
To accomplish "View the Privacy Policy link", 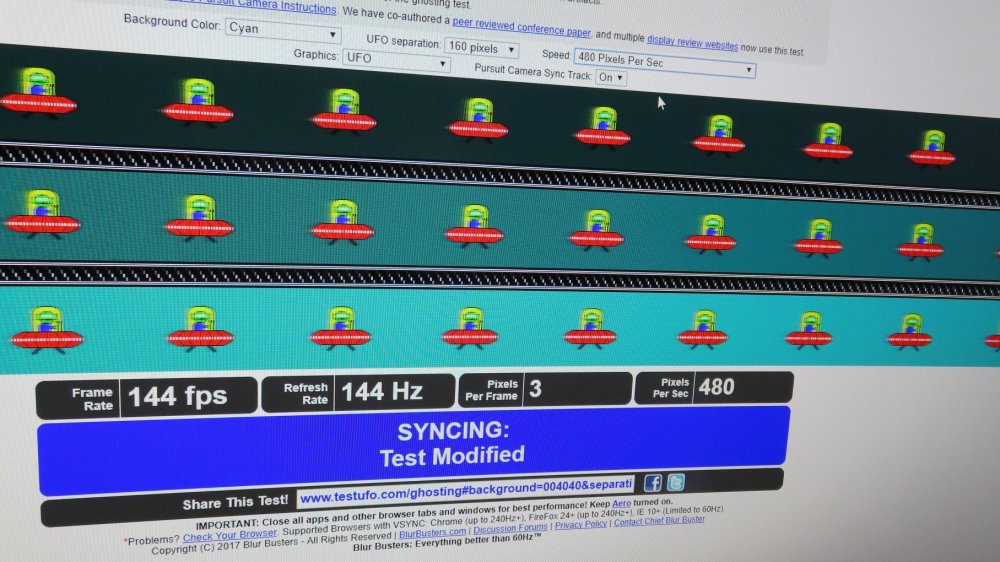I will pos(581,524).
